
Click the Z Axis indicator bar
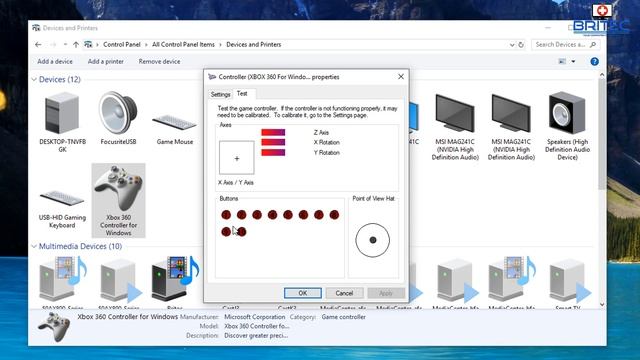(273, 132)
